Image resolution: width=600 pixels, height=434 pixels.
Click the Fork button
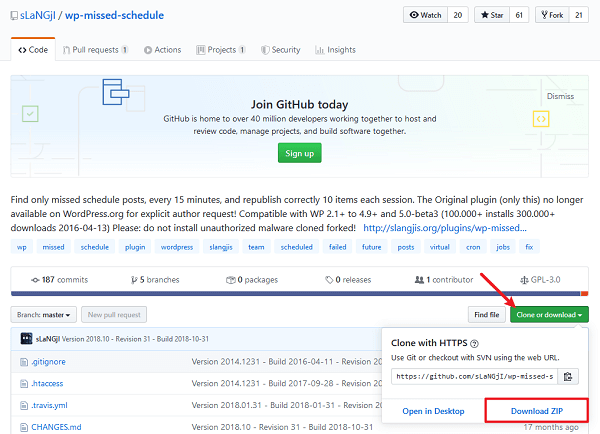point(552,15)
